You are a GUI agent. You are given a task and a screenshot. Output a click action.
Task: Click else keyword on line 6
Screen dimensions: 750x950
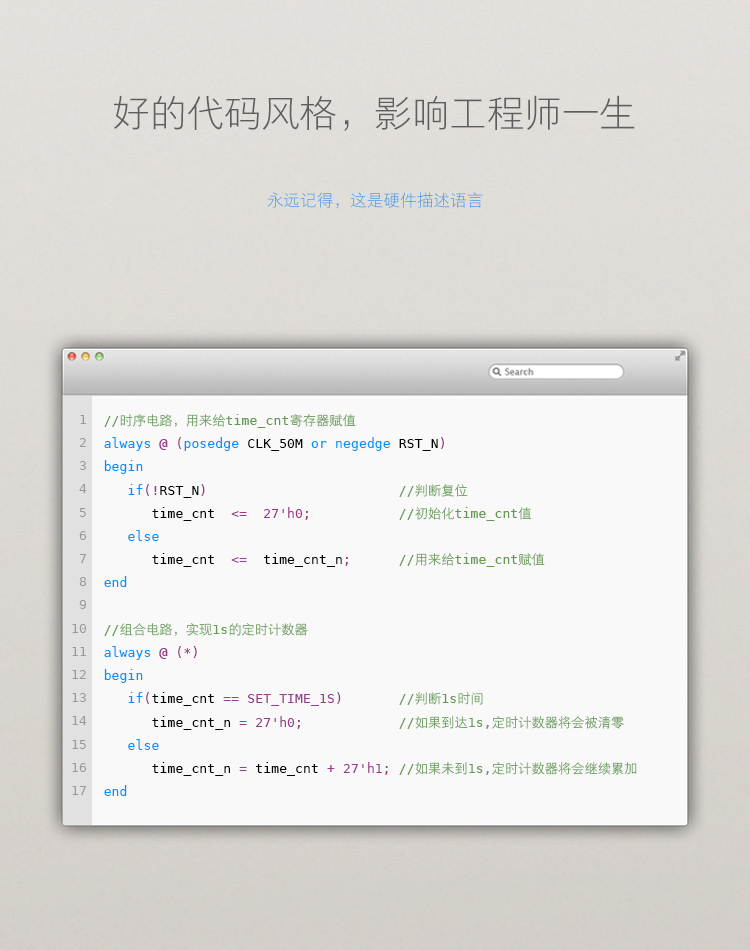144,536
